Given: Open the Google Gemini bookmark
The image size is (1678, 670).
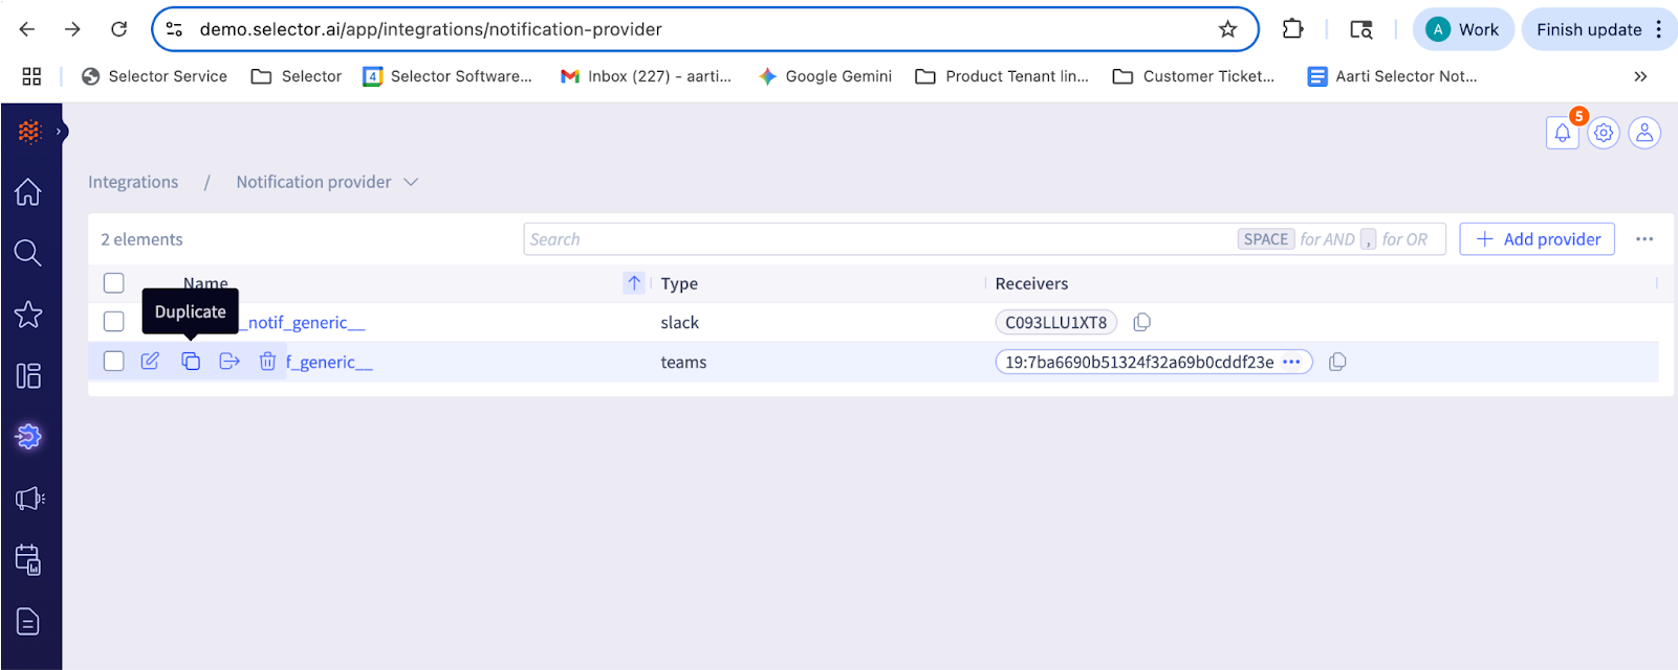Looking at the screenshot, I should pyautogui.click(x=825, y=76).
